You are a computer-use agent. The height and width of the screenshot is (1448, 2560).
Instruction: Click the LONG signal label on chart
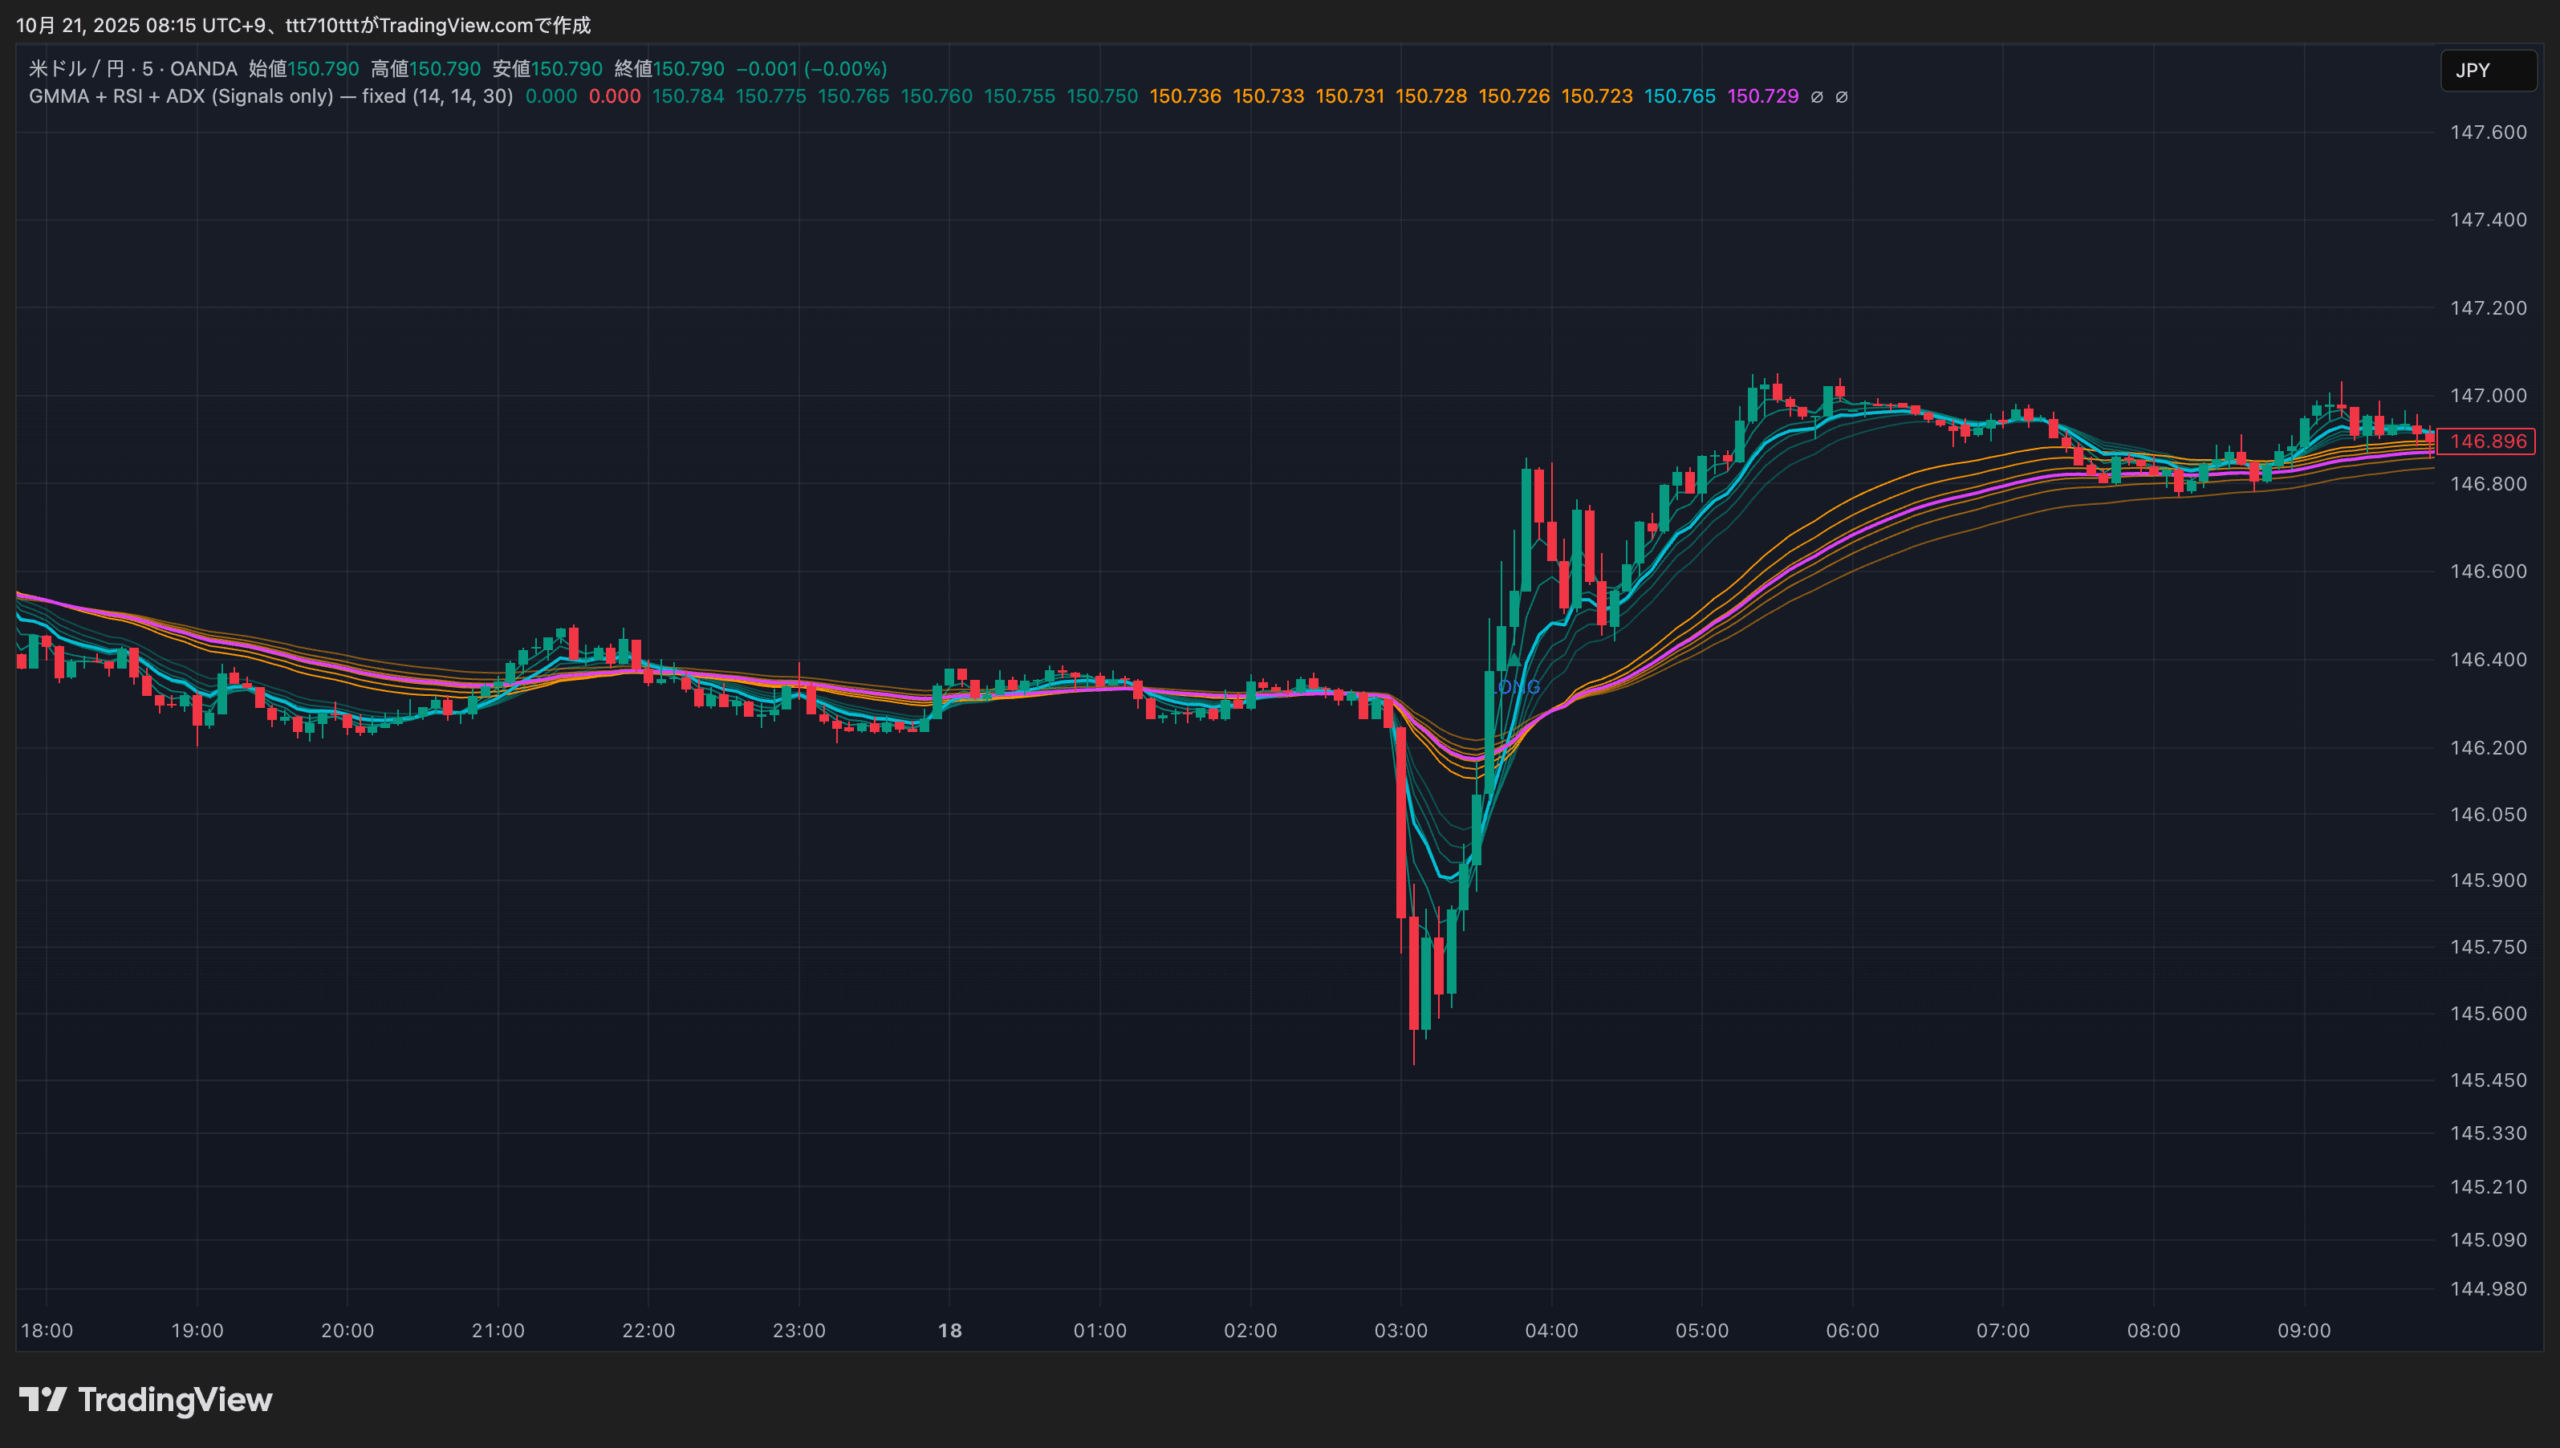pyautogui.click(x=1518, y=687)
